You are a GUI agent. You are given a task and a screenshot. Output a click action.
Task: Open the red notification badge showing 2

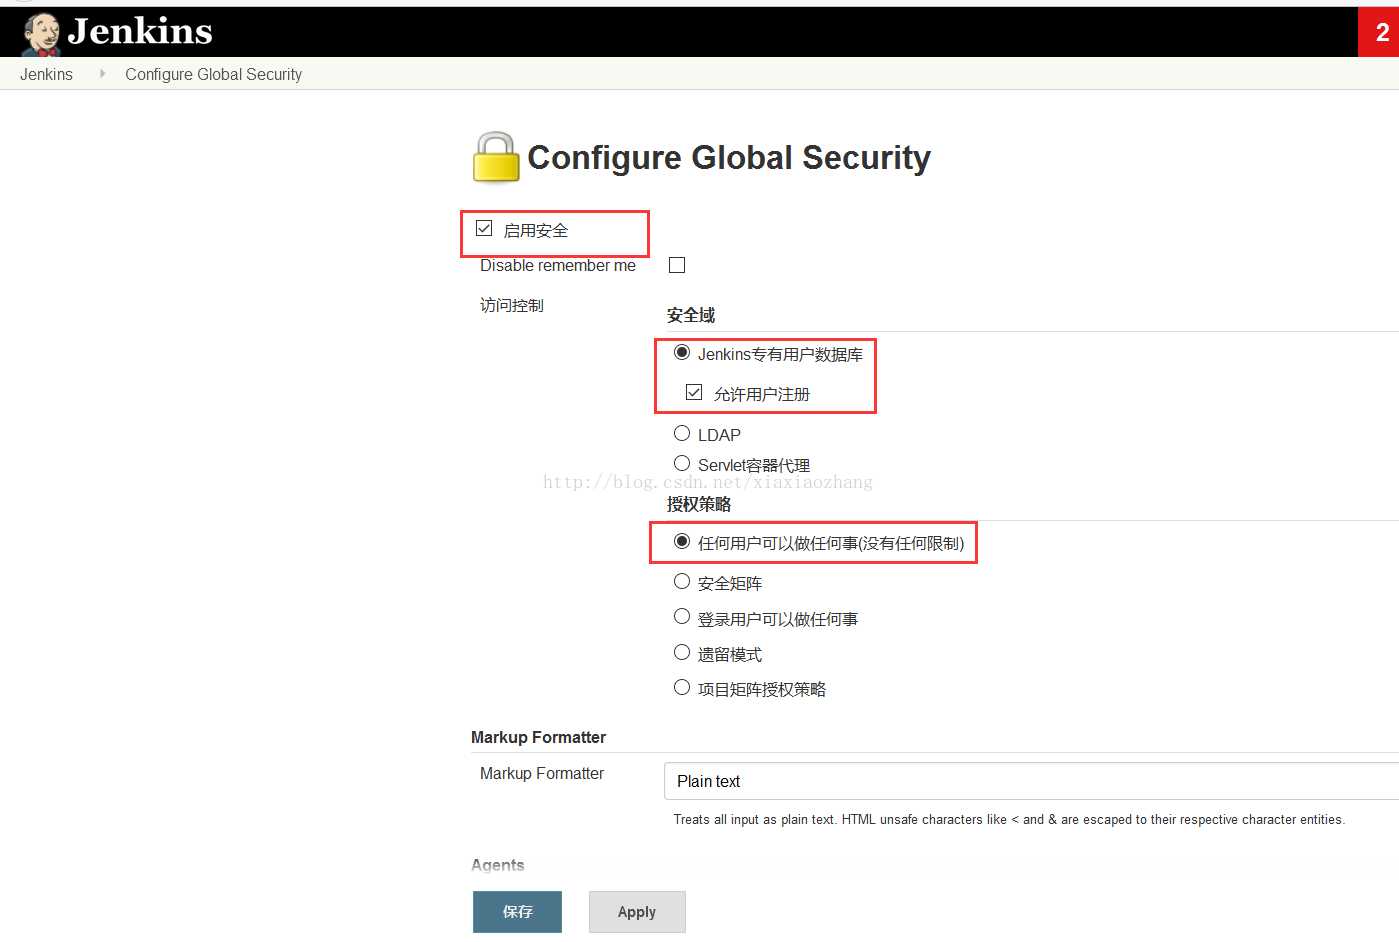[x=1380, y=32]
